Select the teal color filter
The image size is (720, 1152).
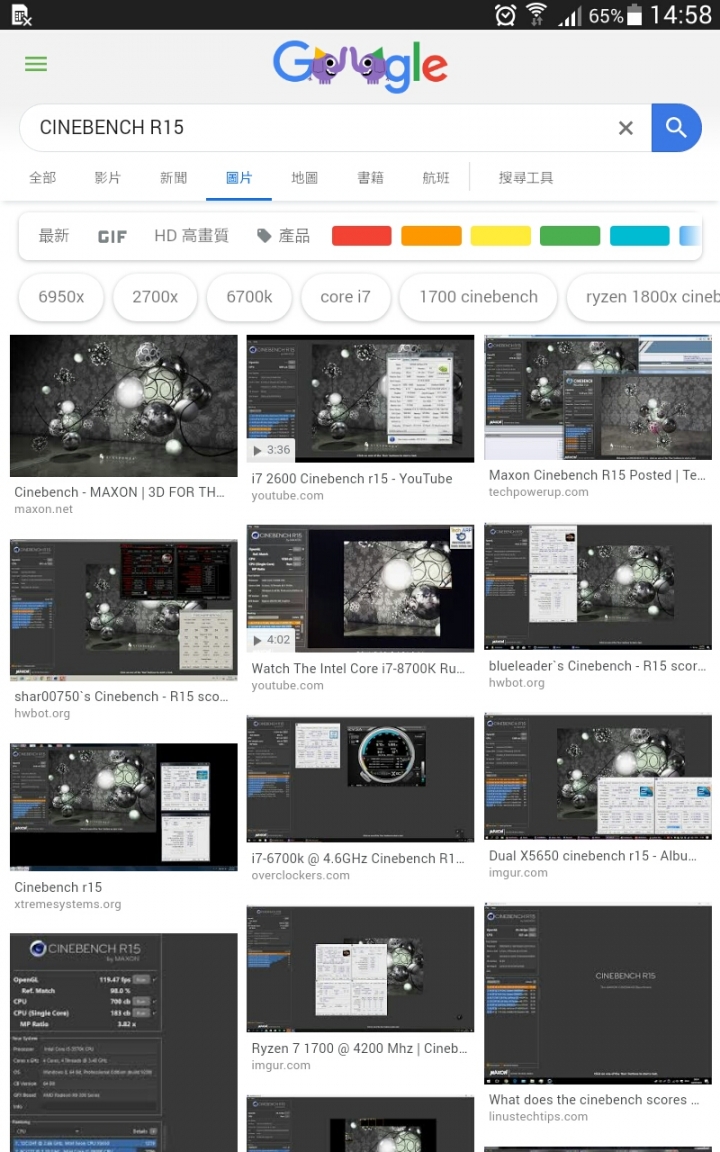click(x=639, y=236)
